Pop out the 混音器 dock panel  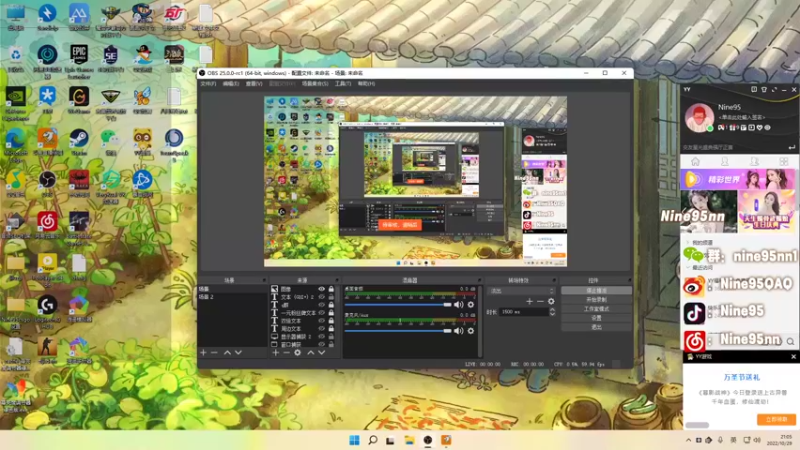click(x=479, y=280)
